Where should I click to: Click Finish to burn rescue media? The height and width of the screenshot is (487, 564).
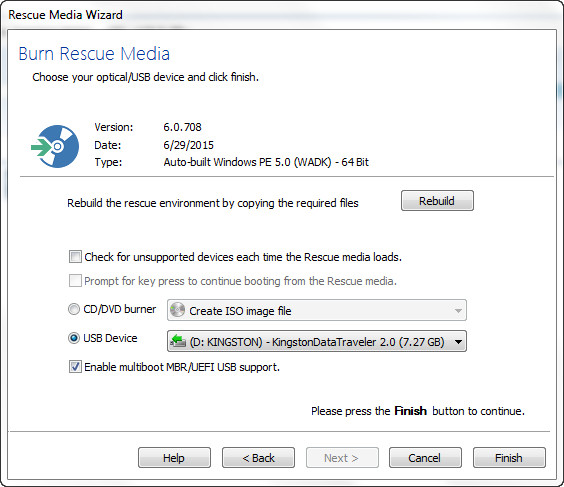(x=509, y=458)
